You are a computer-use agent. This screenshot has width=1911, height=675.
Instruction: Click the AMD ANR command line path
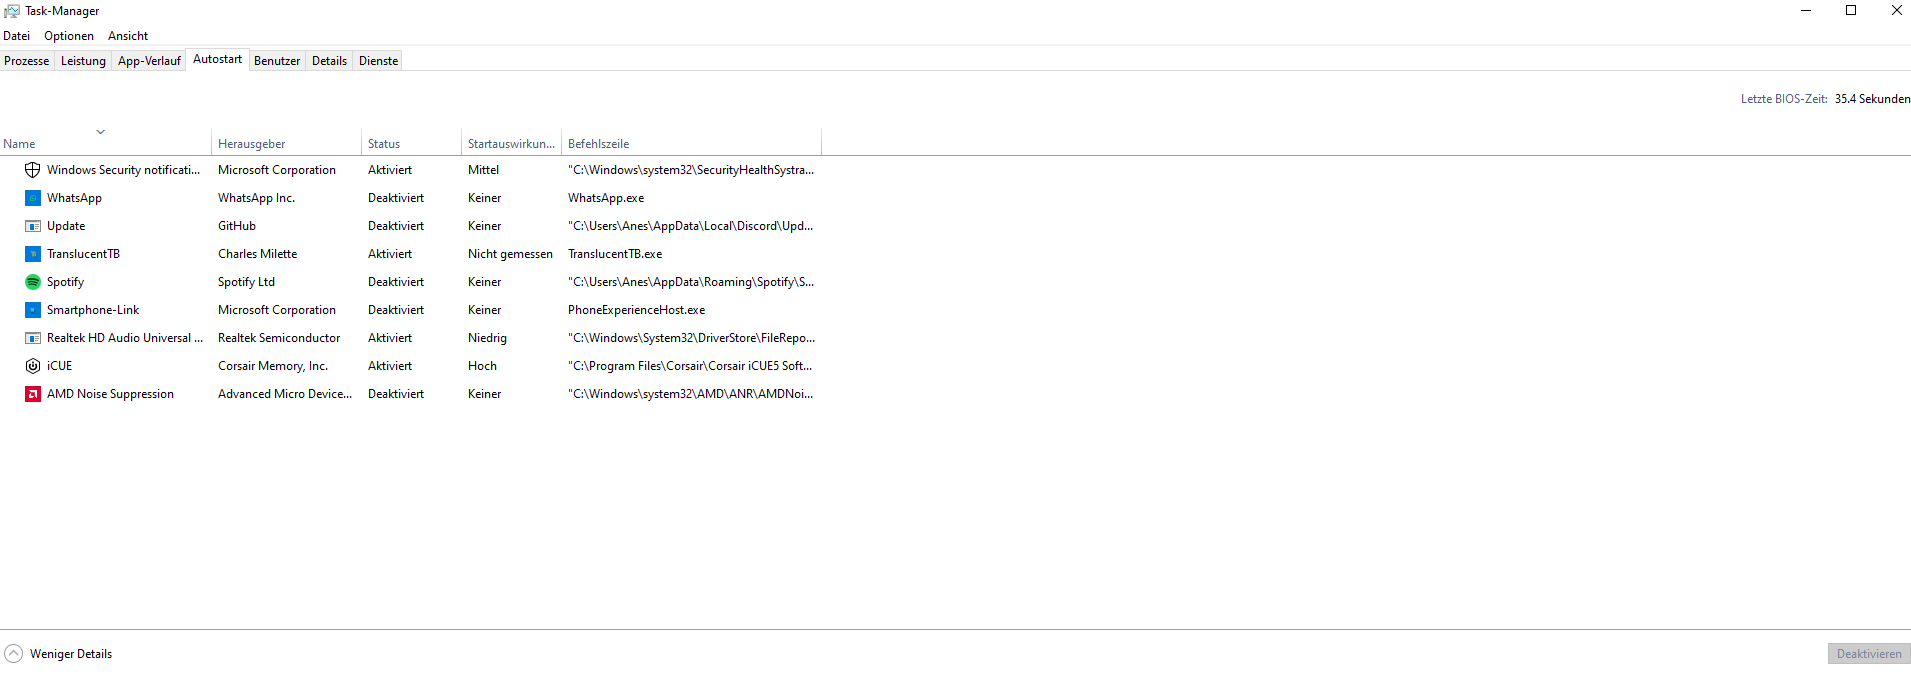(x=690, y=394)
